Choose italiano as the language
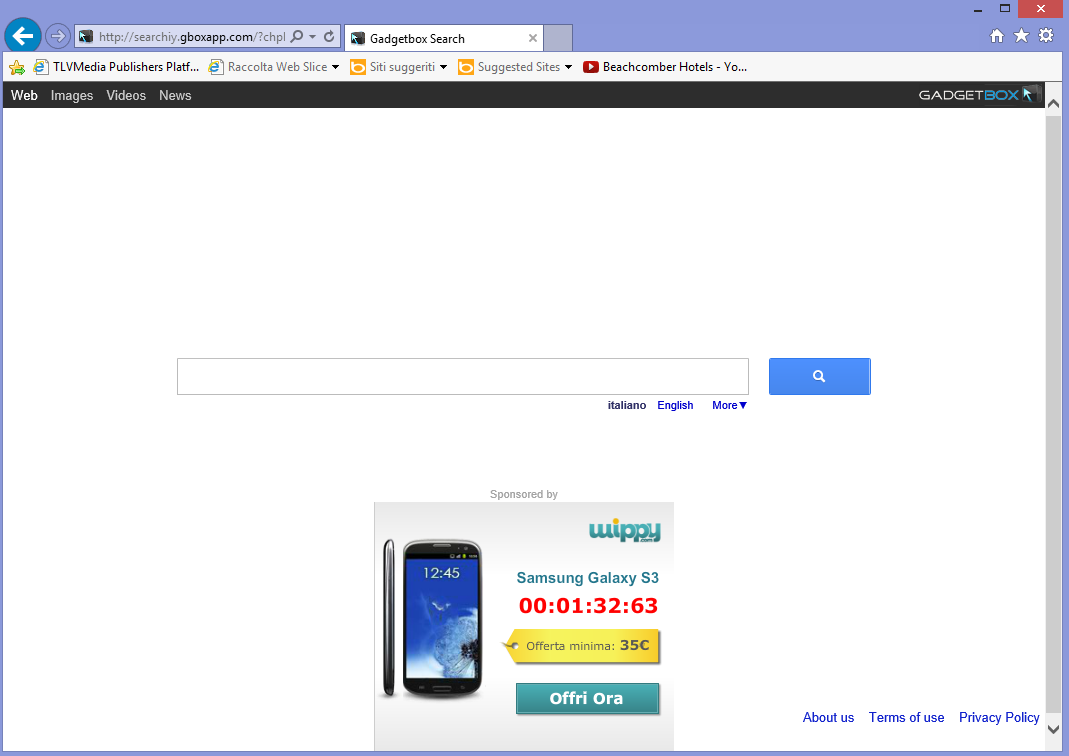The width and height of the screenshot is (1069, 756). click(627, 405)
